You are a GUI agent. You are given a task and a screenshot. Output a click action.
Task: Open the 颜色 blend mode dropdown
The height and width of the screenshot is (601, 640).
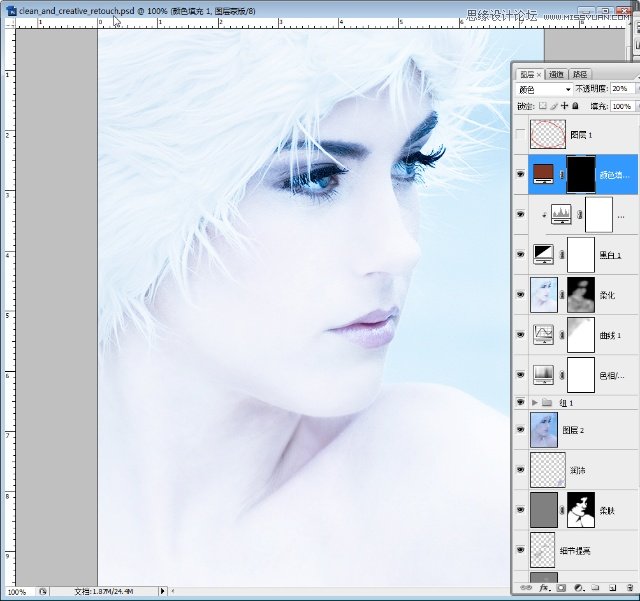point(544,89)
